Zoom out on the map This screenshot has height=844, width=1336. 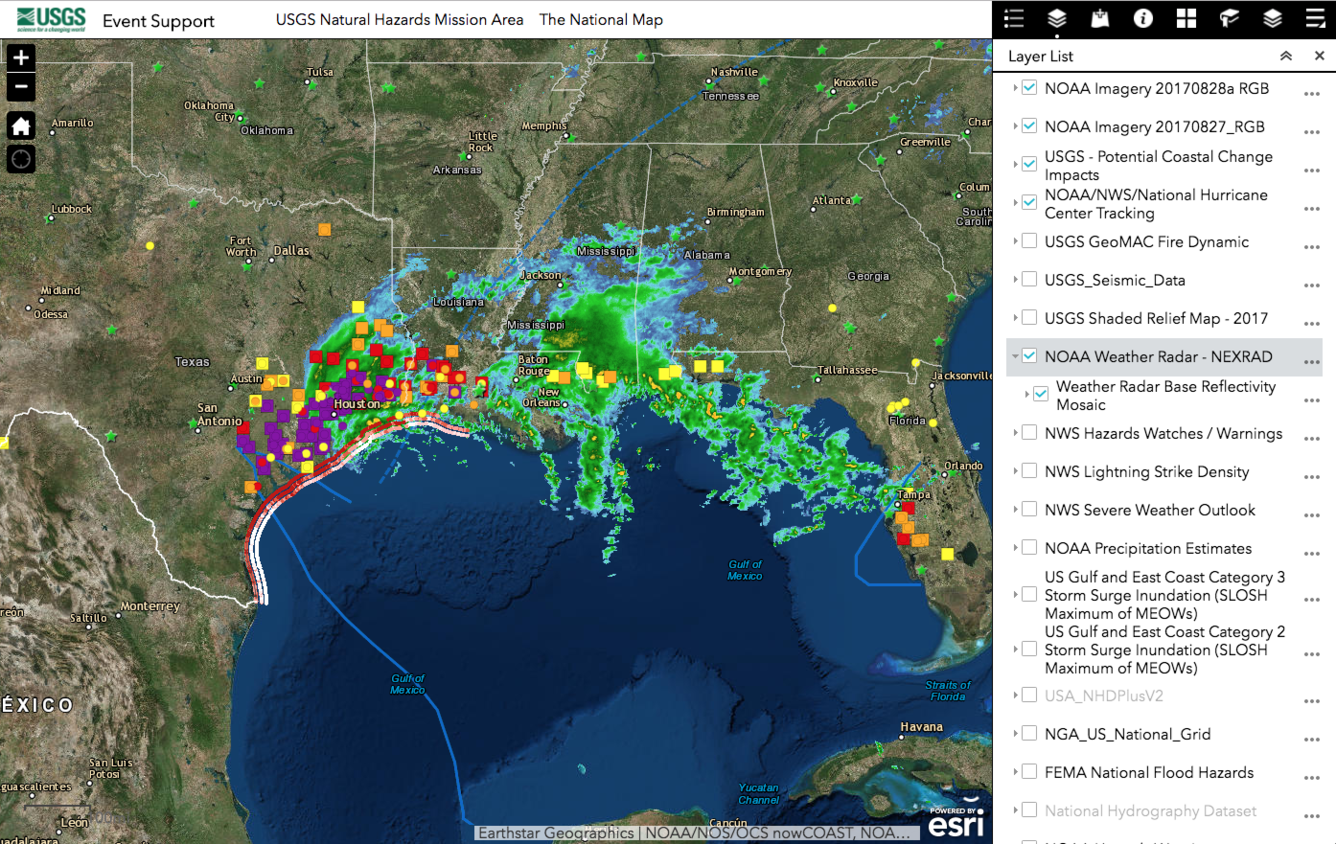21,87
